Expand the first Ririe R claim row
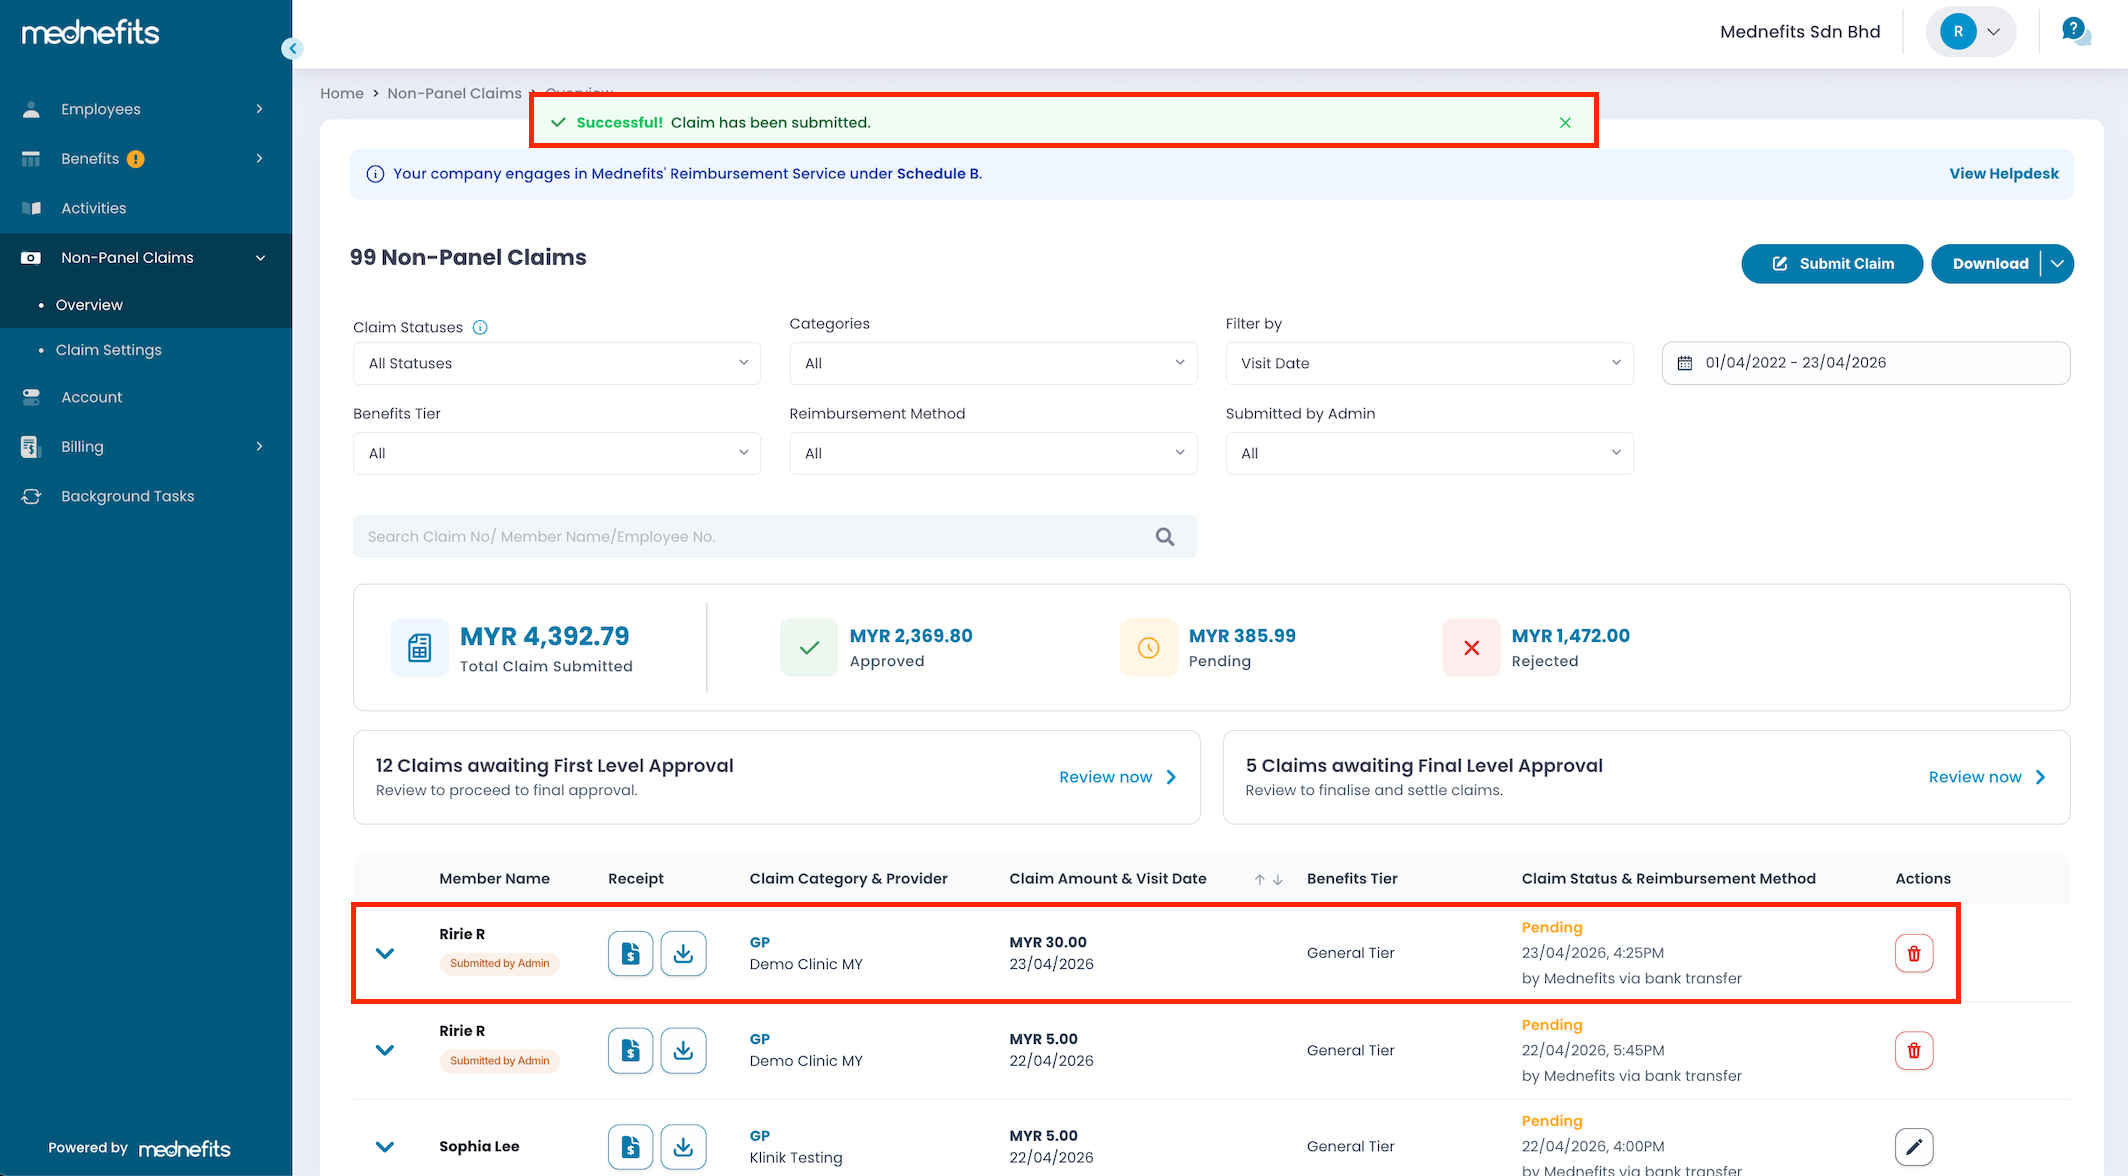Screen dimensions: 2128x1176 click(385, 953)
